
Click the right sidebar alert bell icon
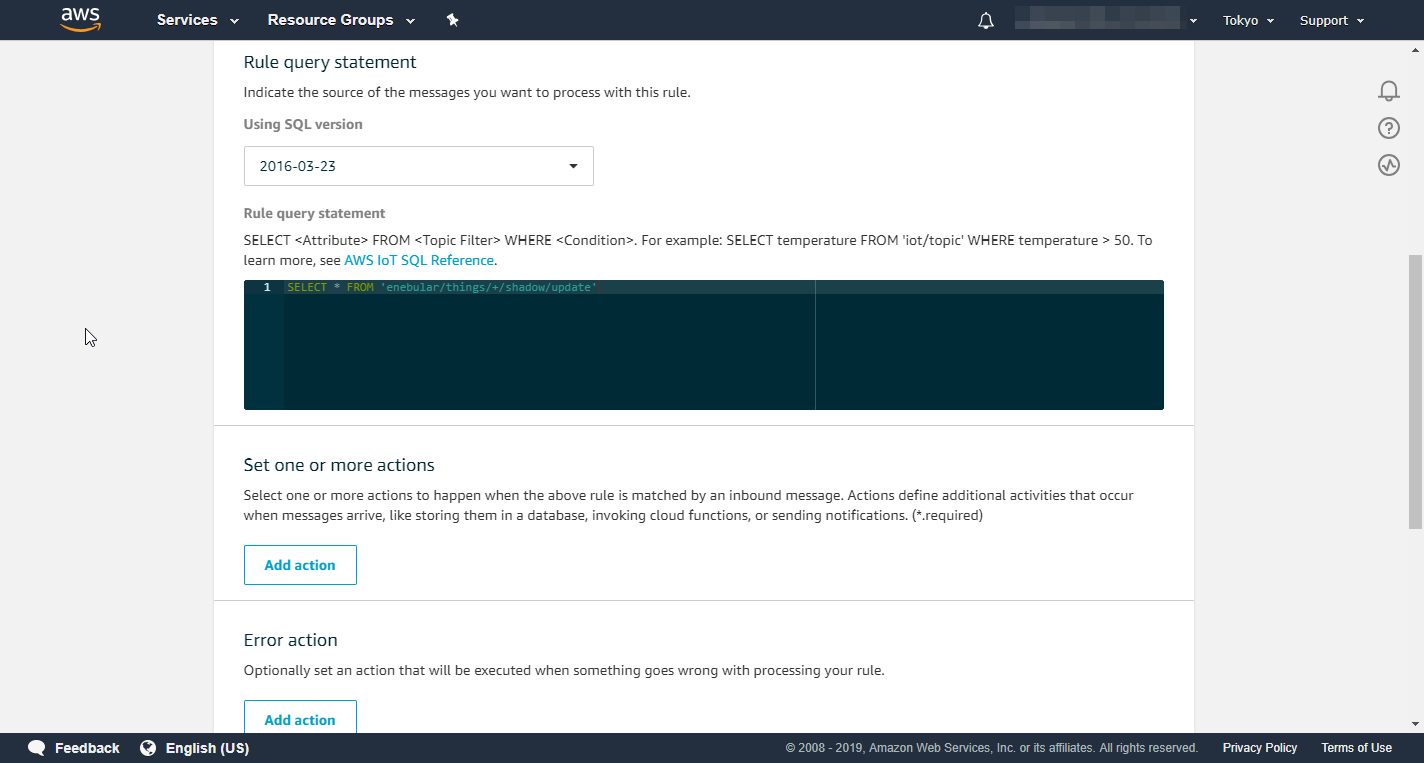[1388, 91]
